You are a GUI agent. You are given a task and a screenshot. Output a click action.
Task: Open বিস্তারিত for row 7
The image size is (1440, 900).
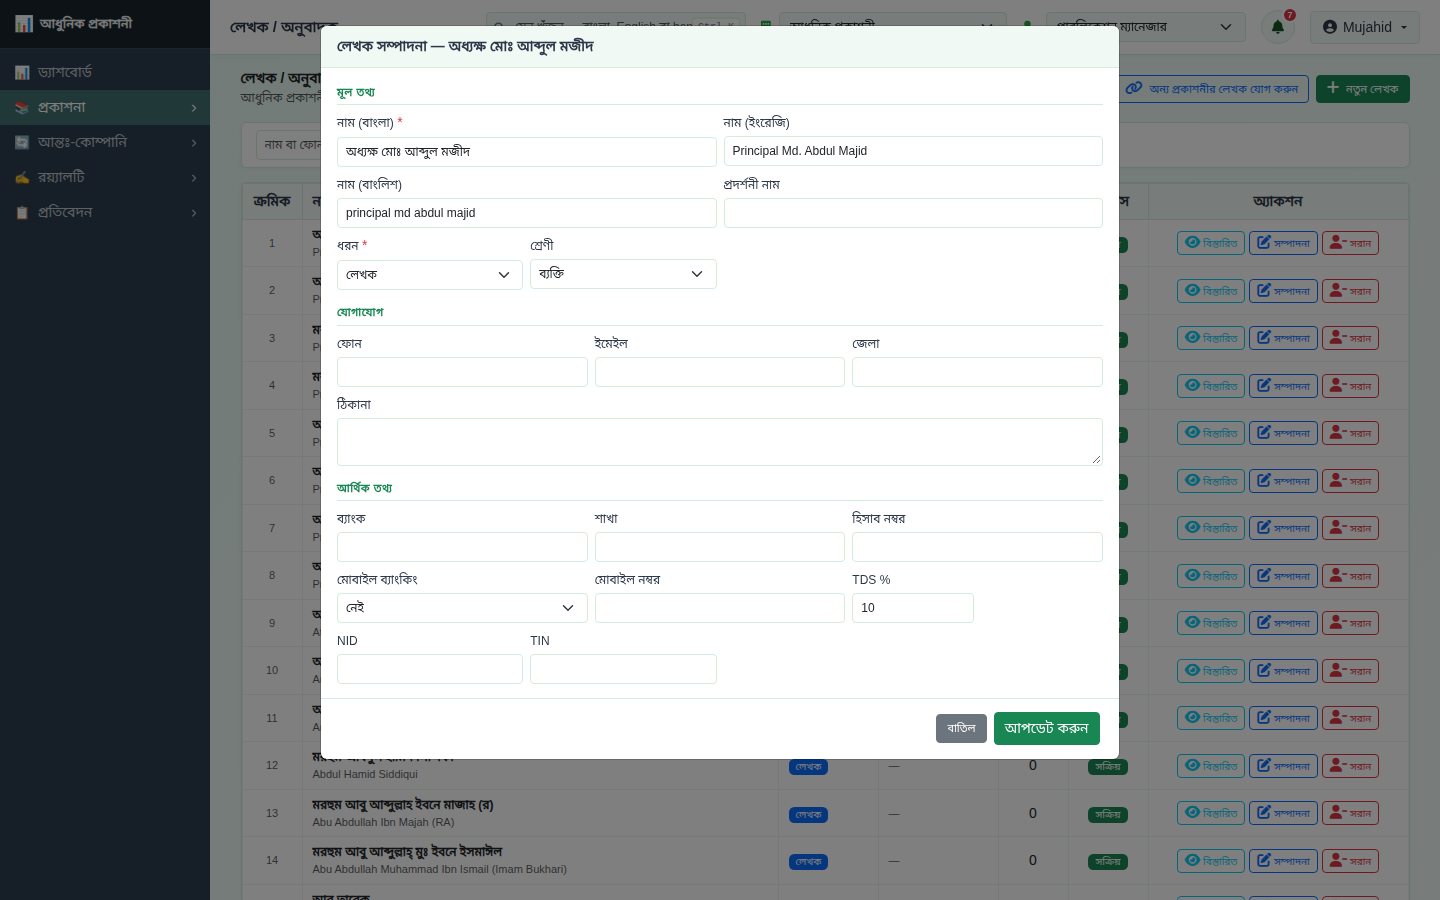[1211, 528]
